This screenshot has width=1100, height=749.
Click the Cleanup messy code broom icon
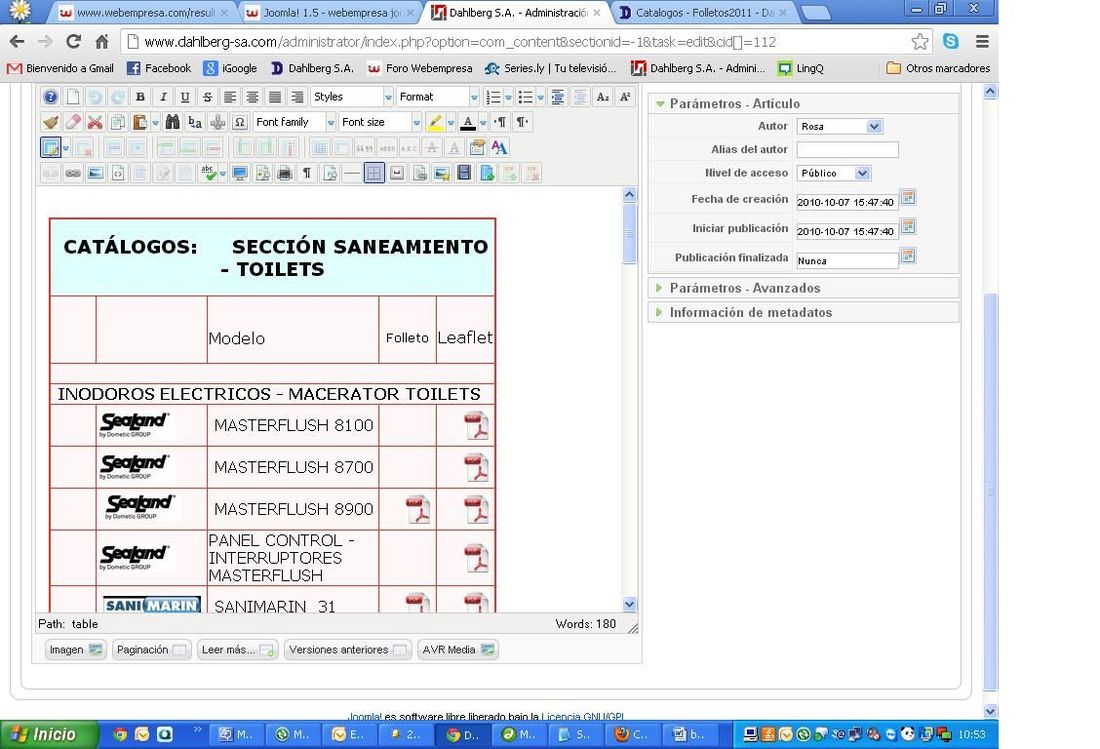51,122
